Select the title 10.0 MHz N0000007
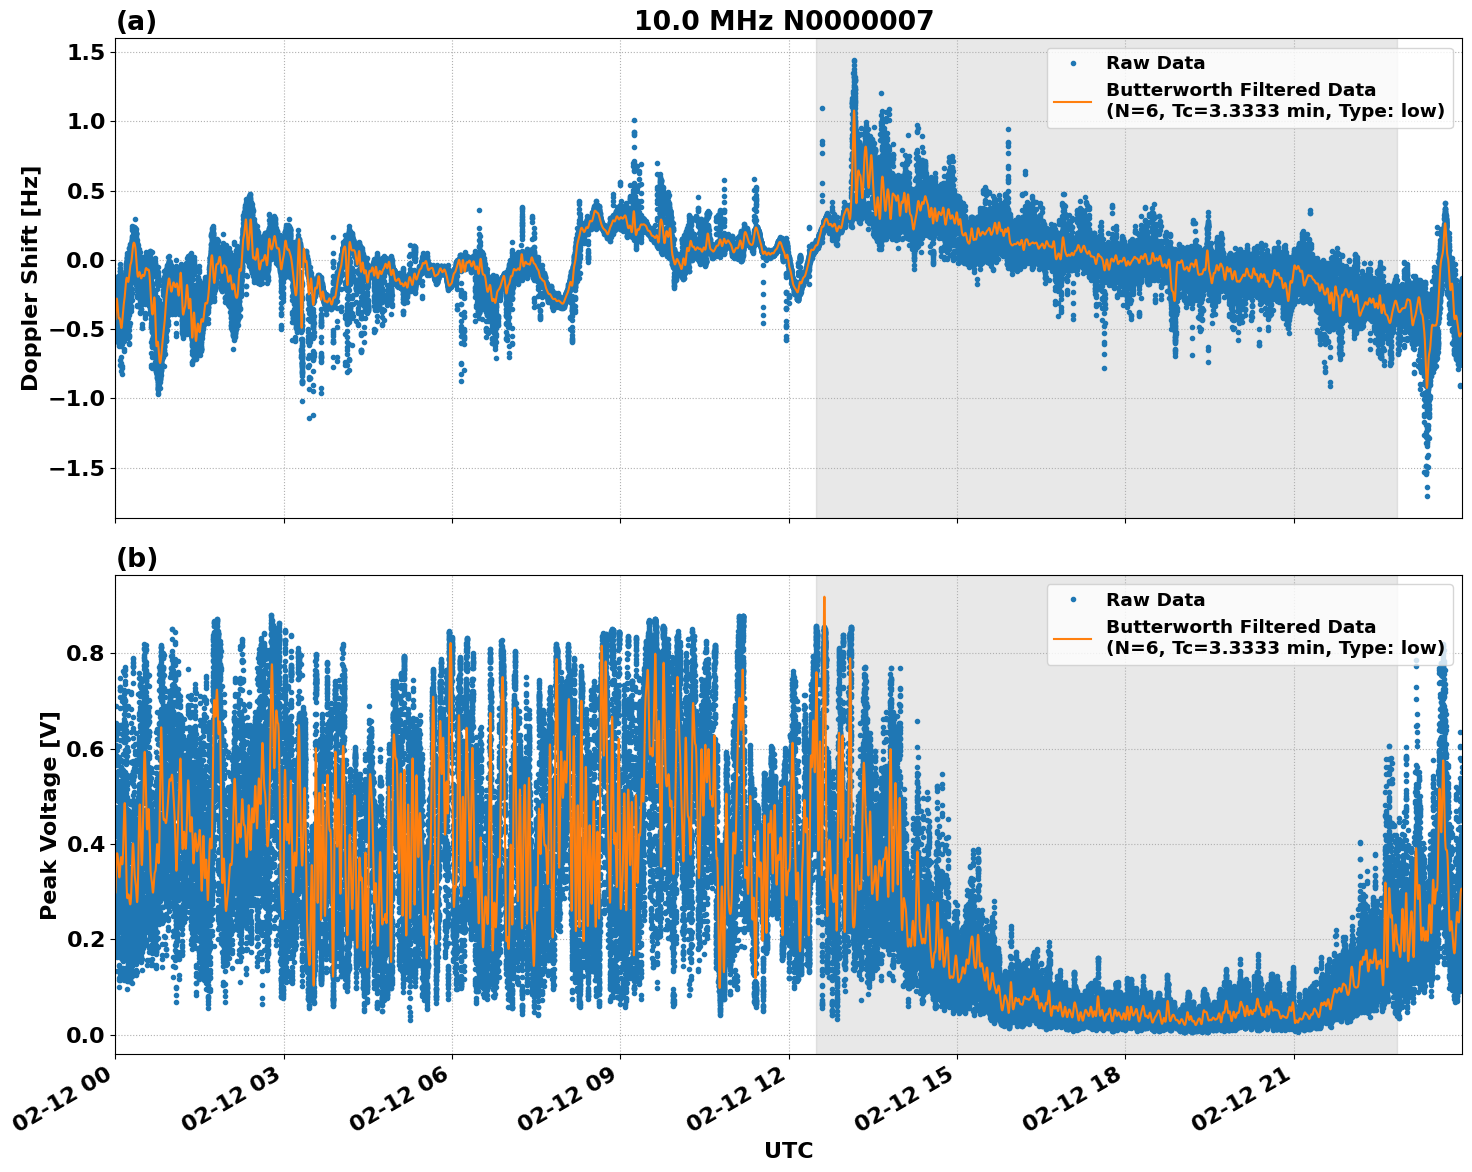The height and width of the screenshot is (1172, 1472). (785, 18)
